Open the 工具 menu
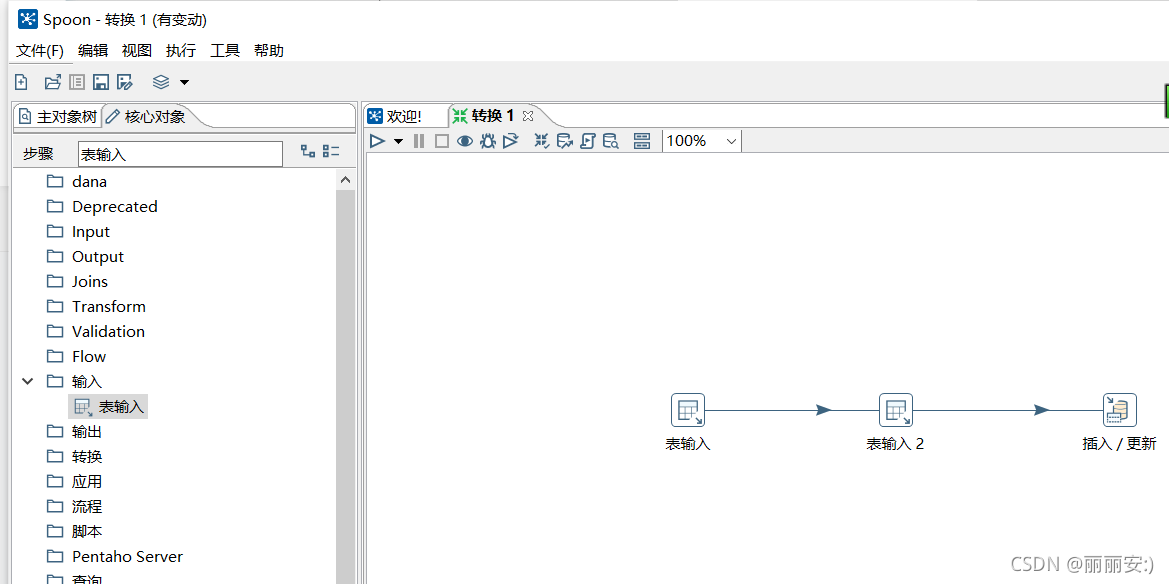 [x=225, y=51]
